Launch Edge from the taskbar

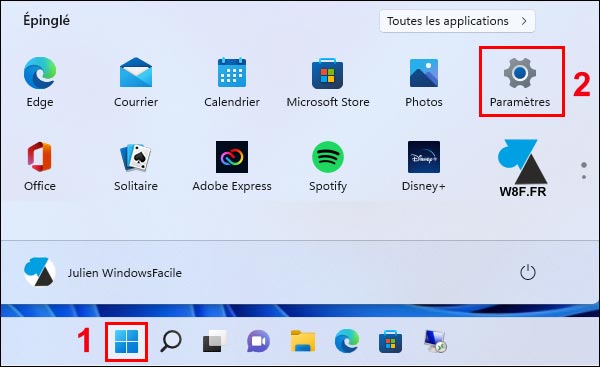347,341
